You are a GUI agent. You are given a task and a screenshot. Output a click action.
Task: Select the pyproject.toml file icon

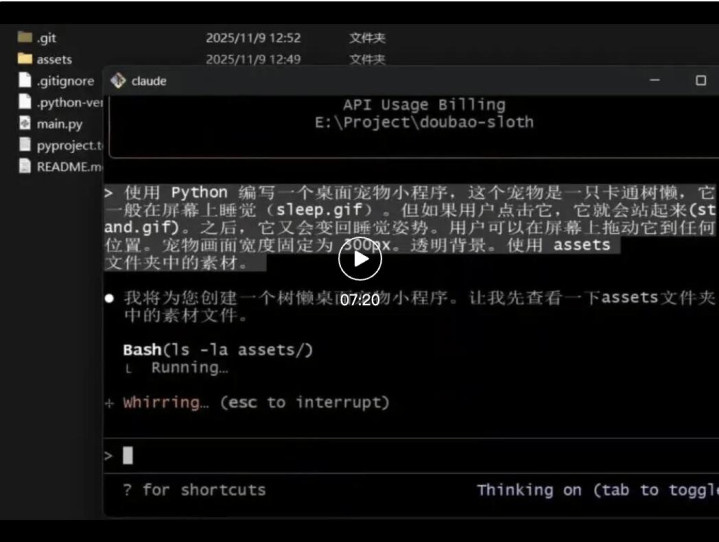click(25, 144)
